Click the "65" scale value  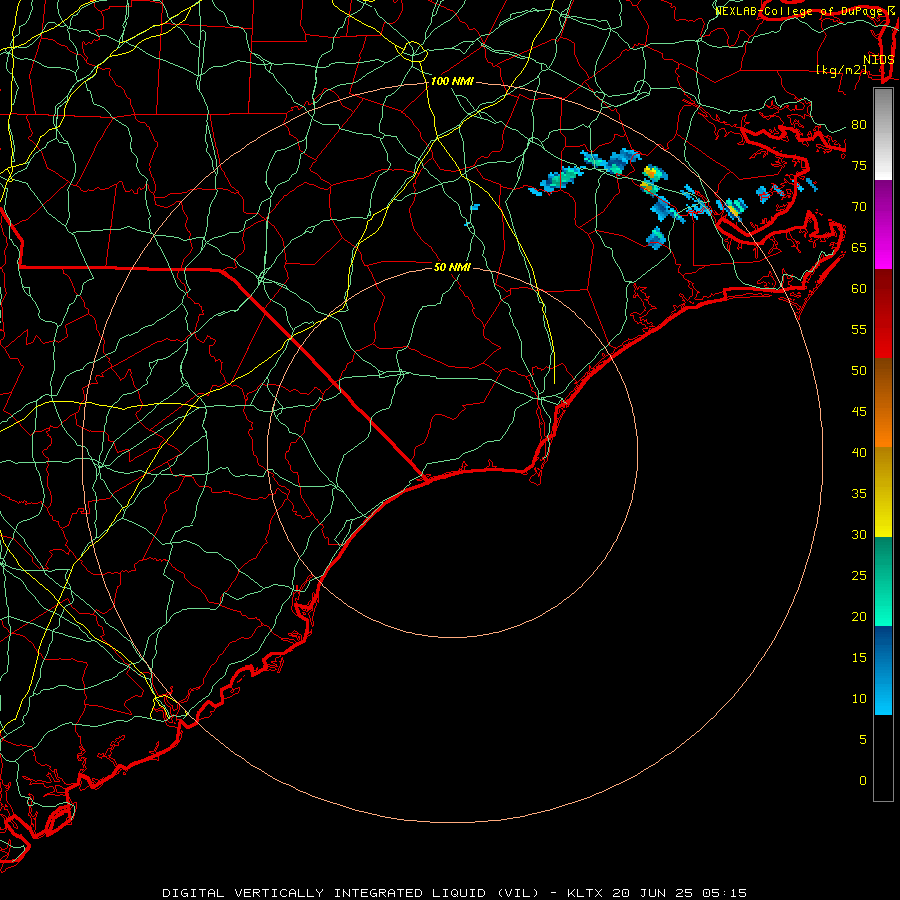pos(859,248)
